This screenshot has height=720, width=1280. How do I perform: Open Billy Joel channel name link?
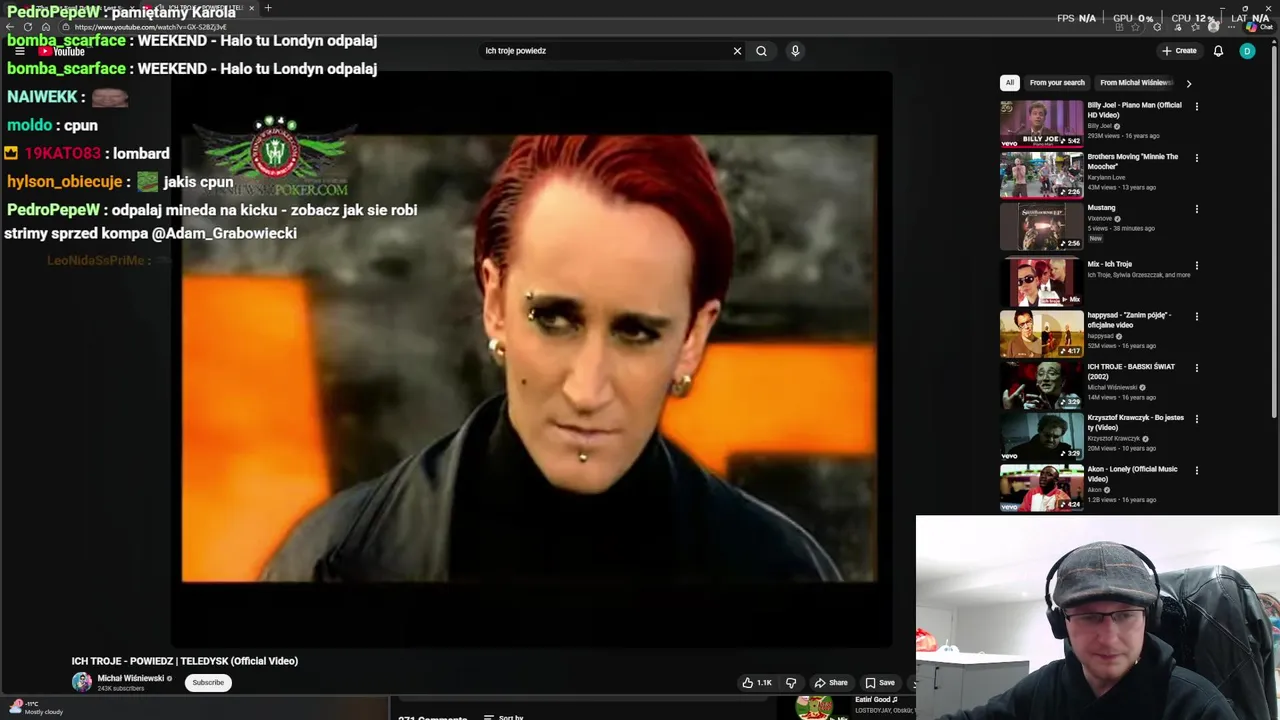1100,126
